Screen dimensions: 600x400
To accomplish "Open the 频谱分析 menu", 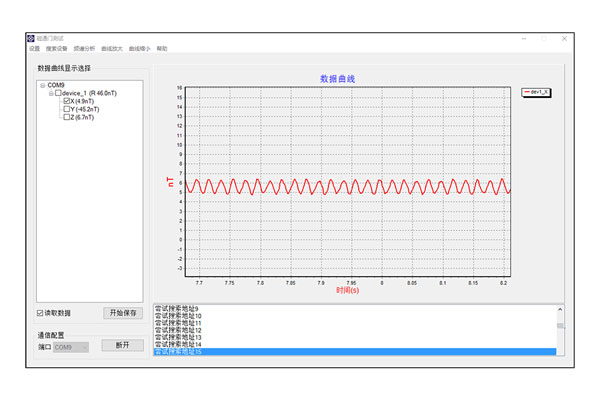I will 85,49.
